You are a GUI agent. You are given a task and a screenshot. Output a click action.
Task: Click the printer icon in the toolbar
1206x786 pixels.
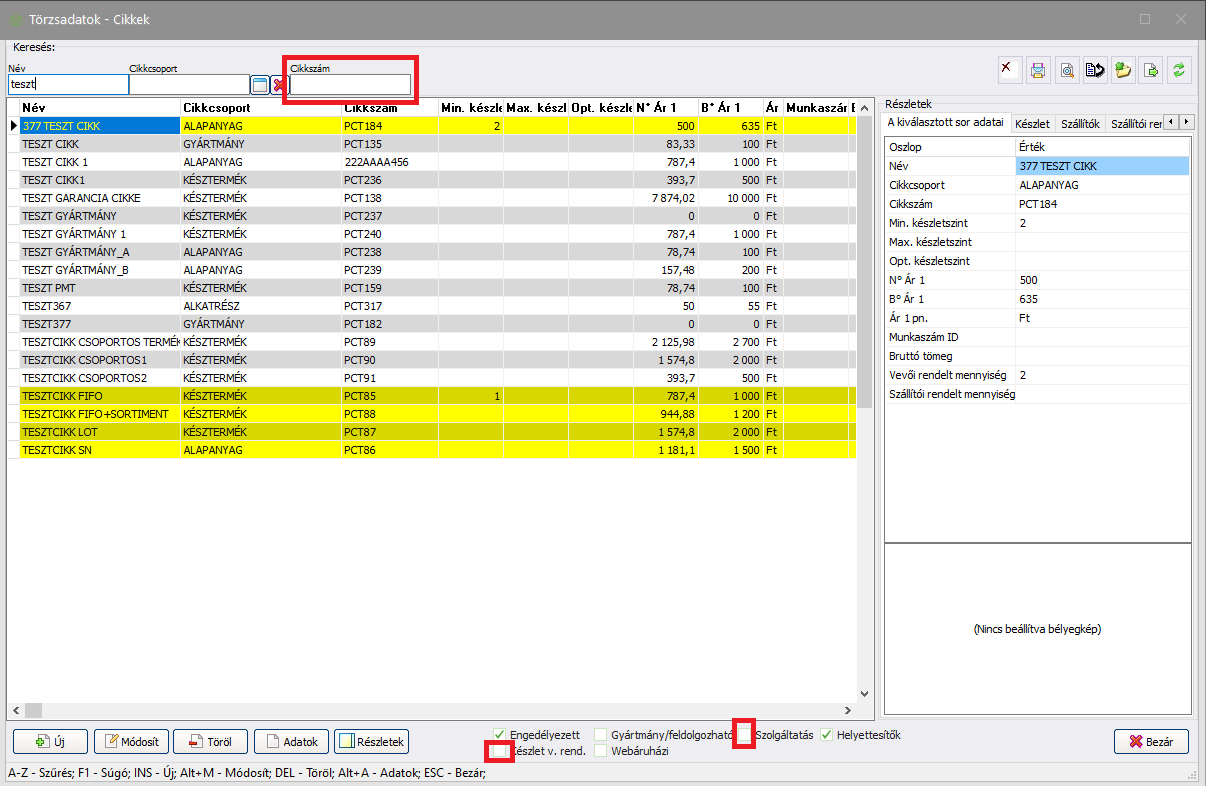[1038, 70]
